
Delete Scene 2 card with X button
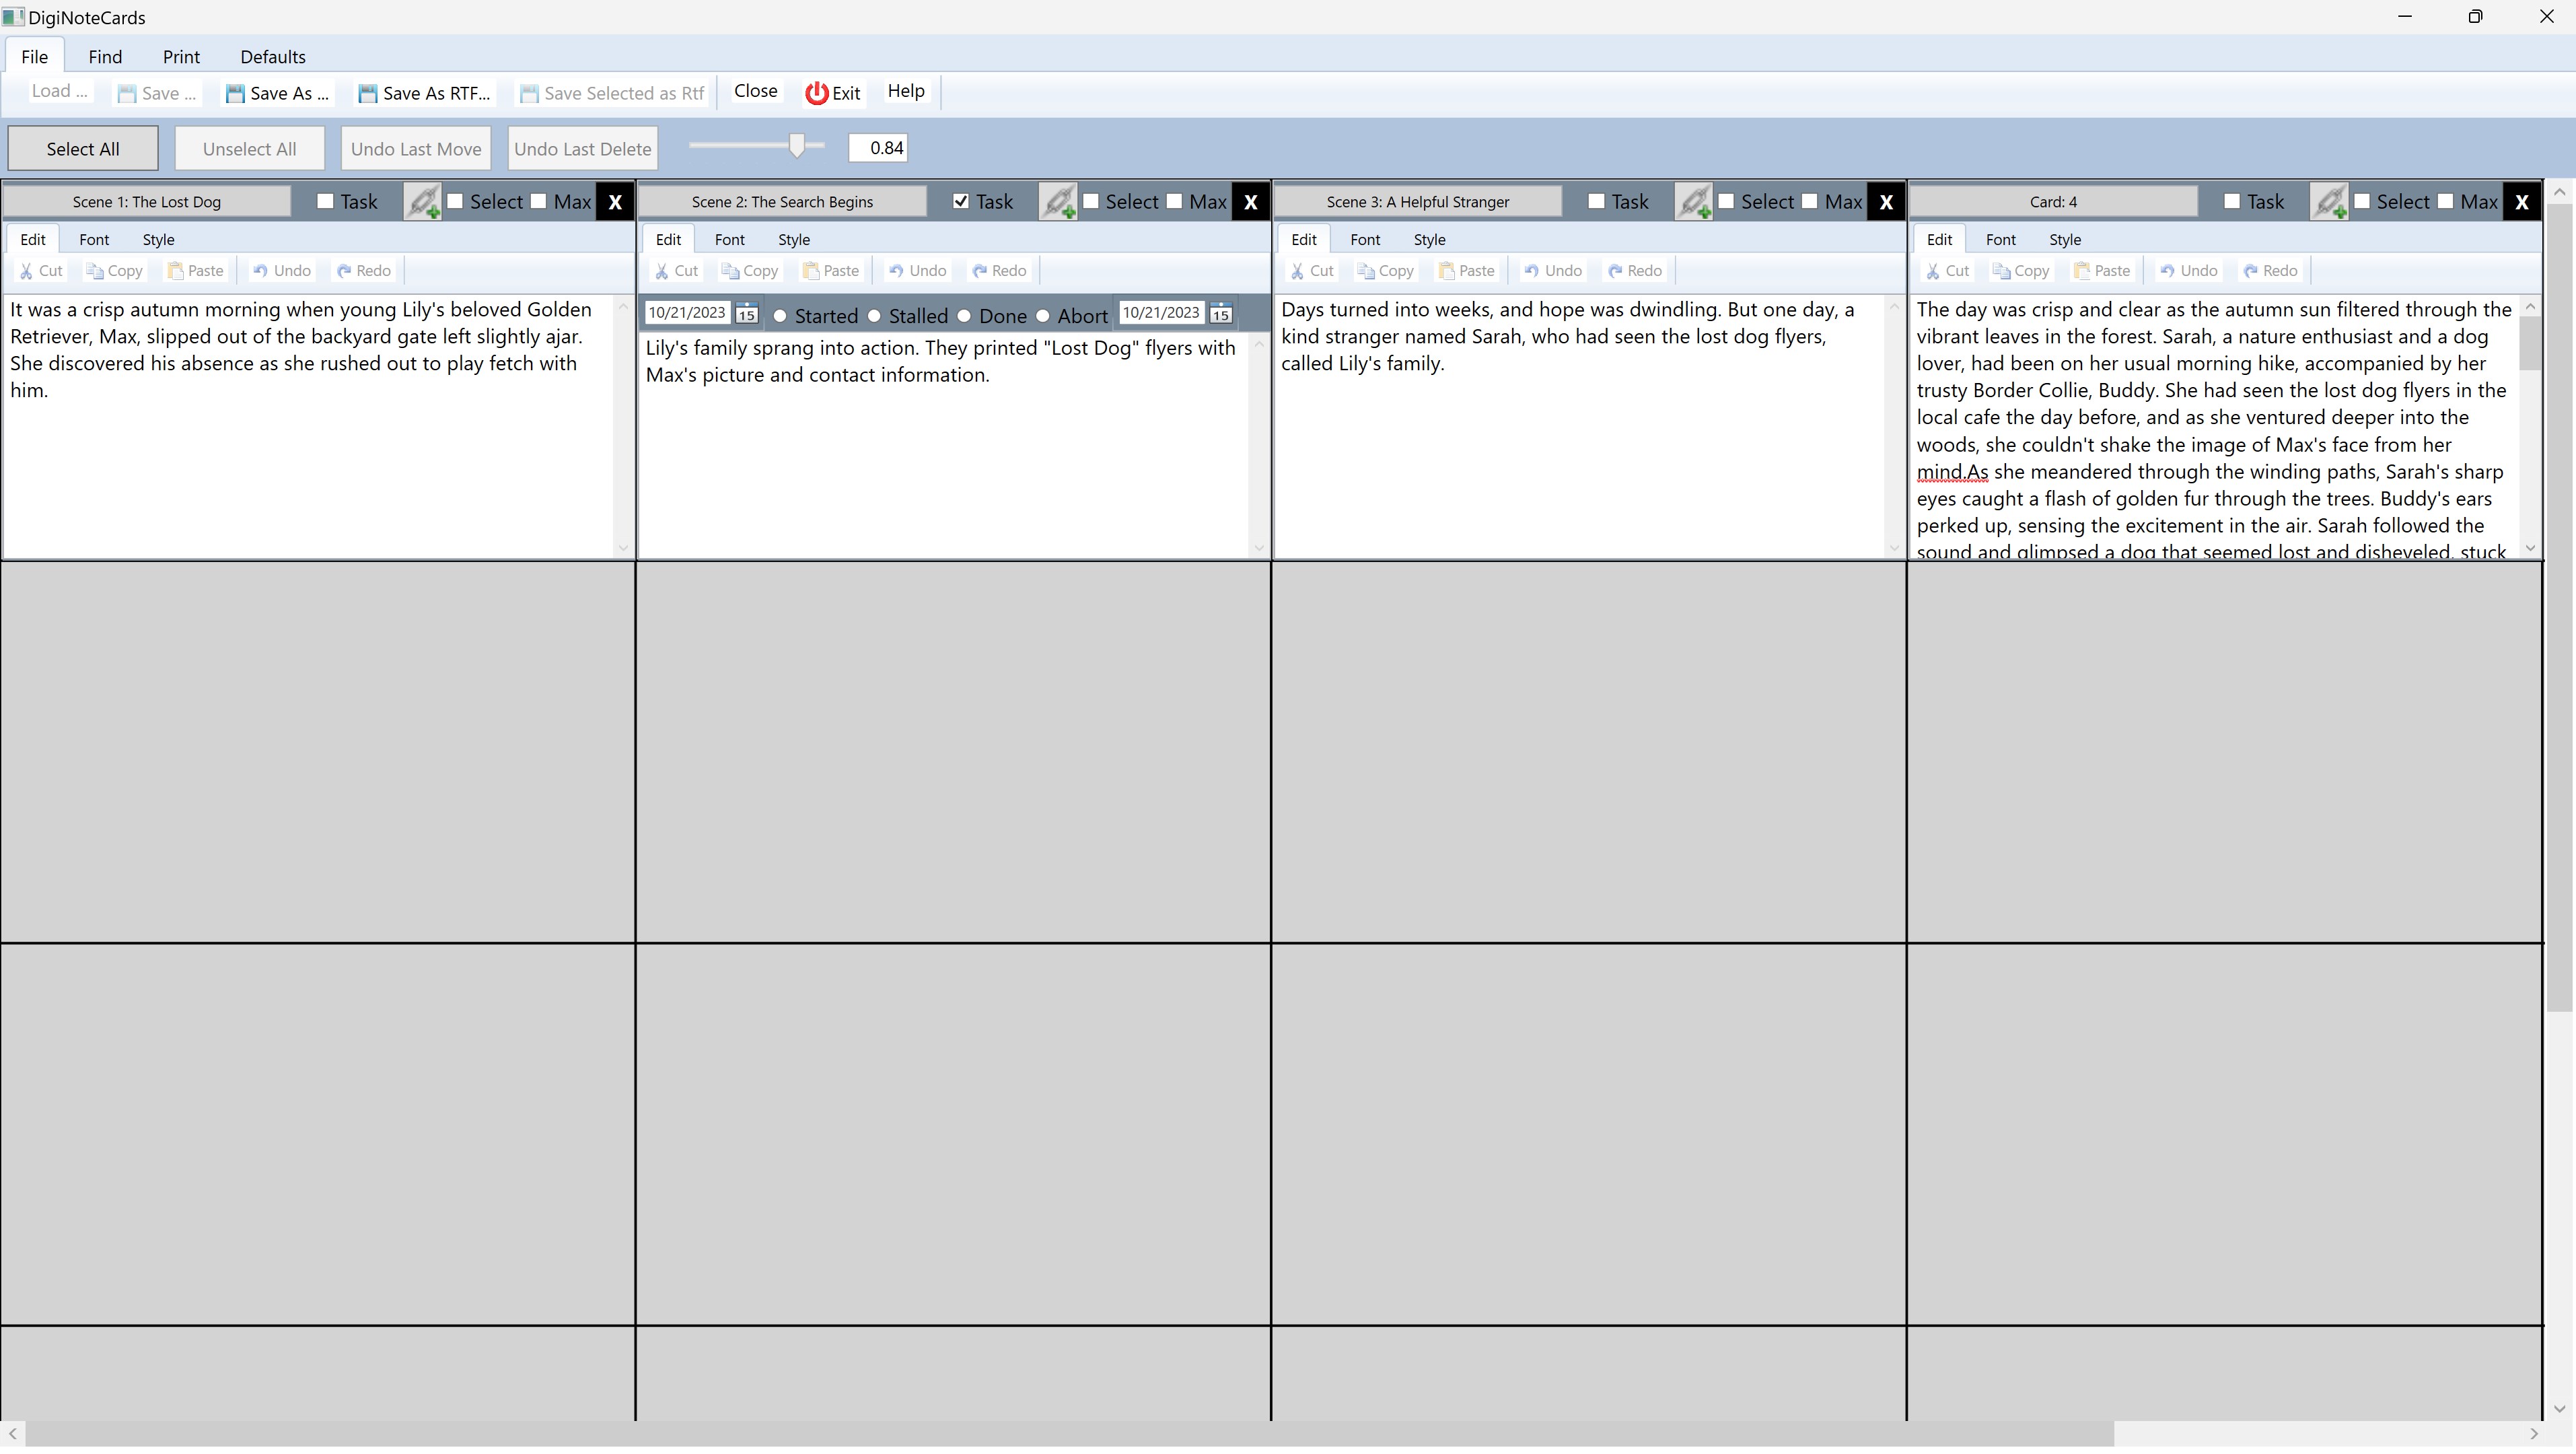pos(1250,202)
